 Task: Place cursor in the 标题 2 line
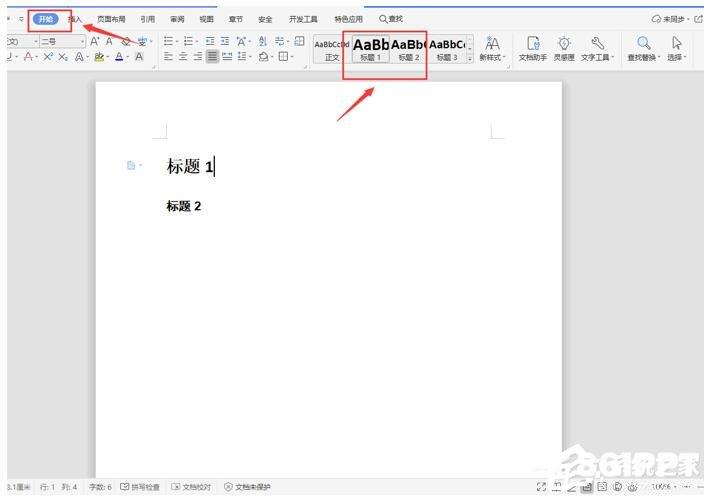coord(184,206)
